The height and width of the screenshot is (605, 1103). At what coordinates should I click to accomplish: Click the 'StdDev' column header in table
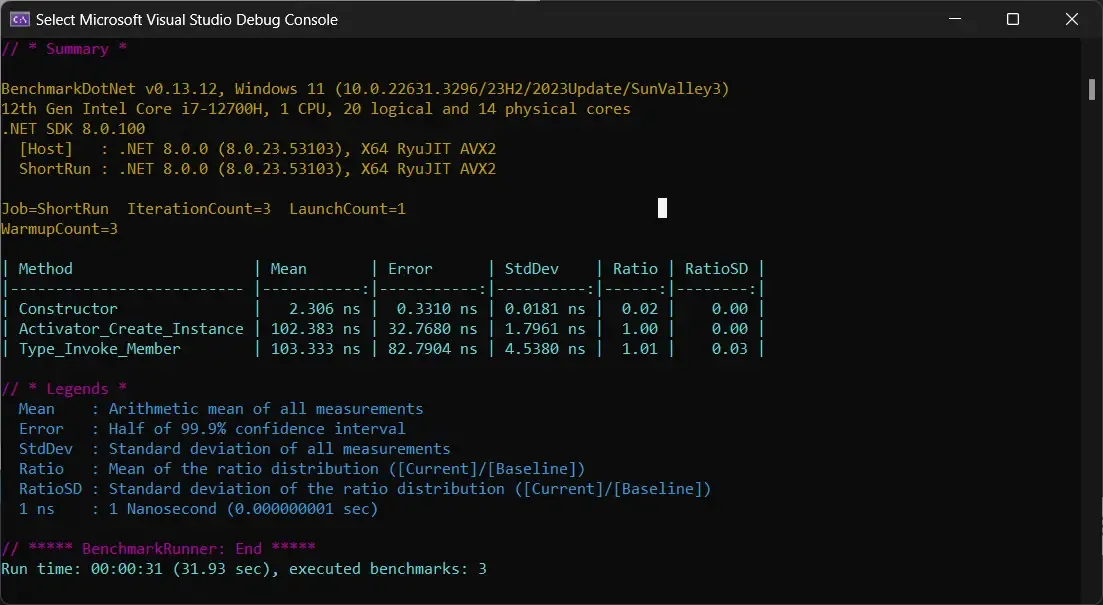[x=532, y=269]
